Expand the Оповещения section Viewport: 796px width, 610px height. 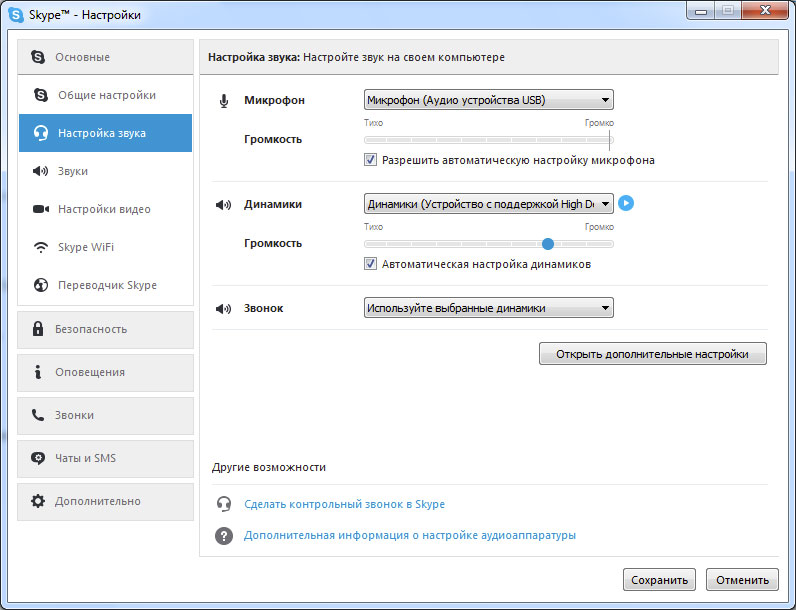click(106, 372)
